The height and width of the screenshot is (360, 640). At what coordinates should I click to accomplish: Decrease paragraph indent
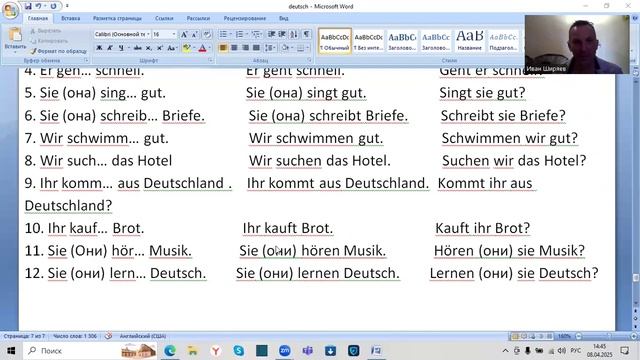coord(271,34)
